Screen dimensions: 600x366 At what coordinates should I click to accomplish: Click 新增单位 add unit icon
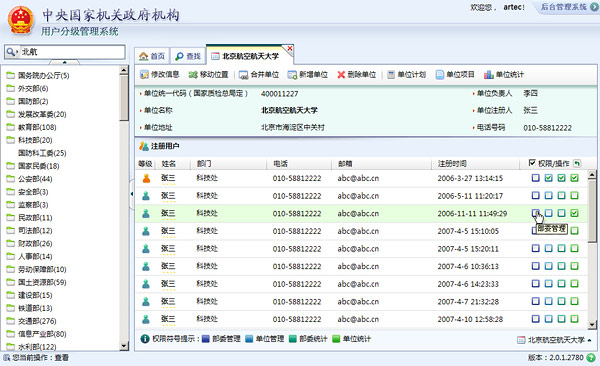coord(292,75)
